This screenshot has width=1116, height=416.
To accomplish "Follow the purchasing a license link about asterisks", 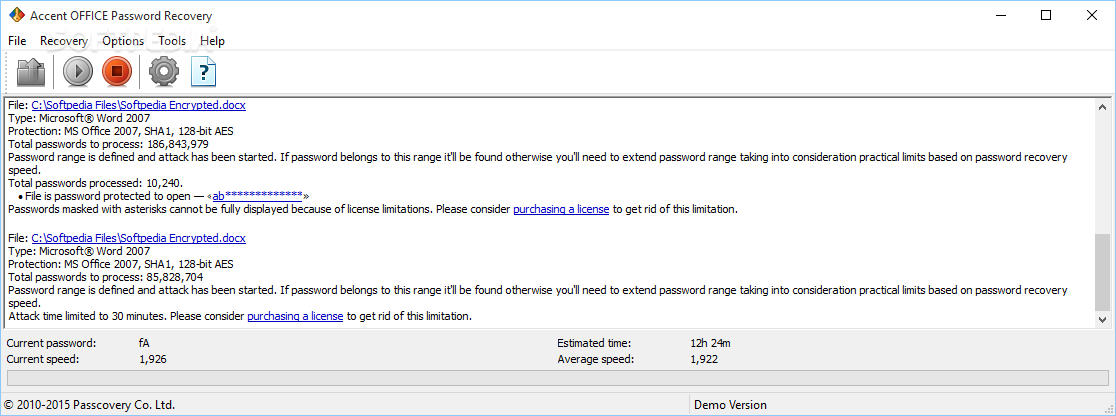I will (x=561, y=210).
